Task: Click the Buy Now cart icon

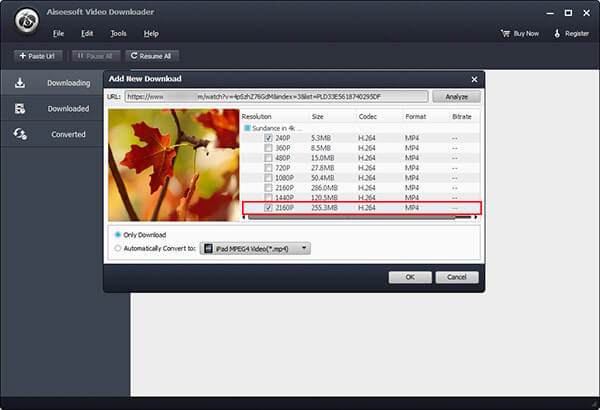Action: [506, 33]
